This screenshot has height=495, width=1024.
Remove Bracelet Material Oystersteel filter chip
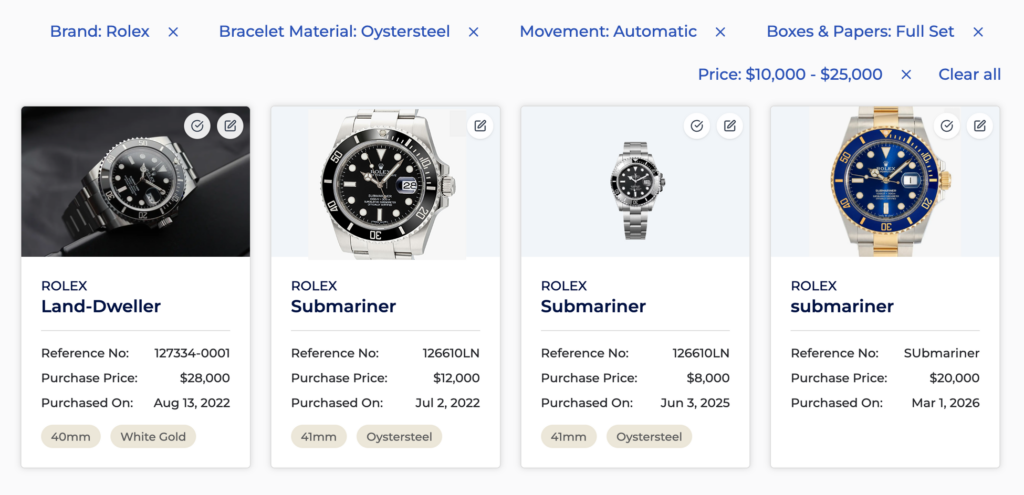[x=474, y=32]
